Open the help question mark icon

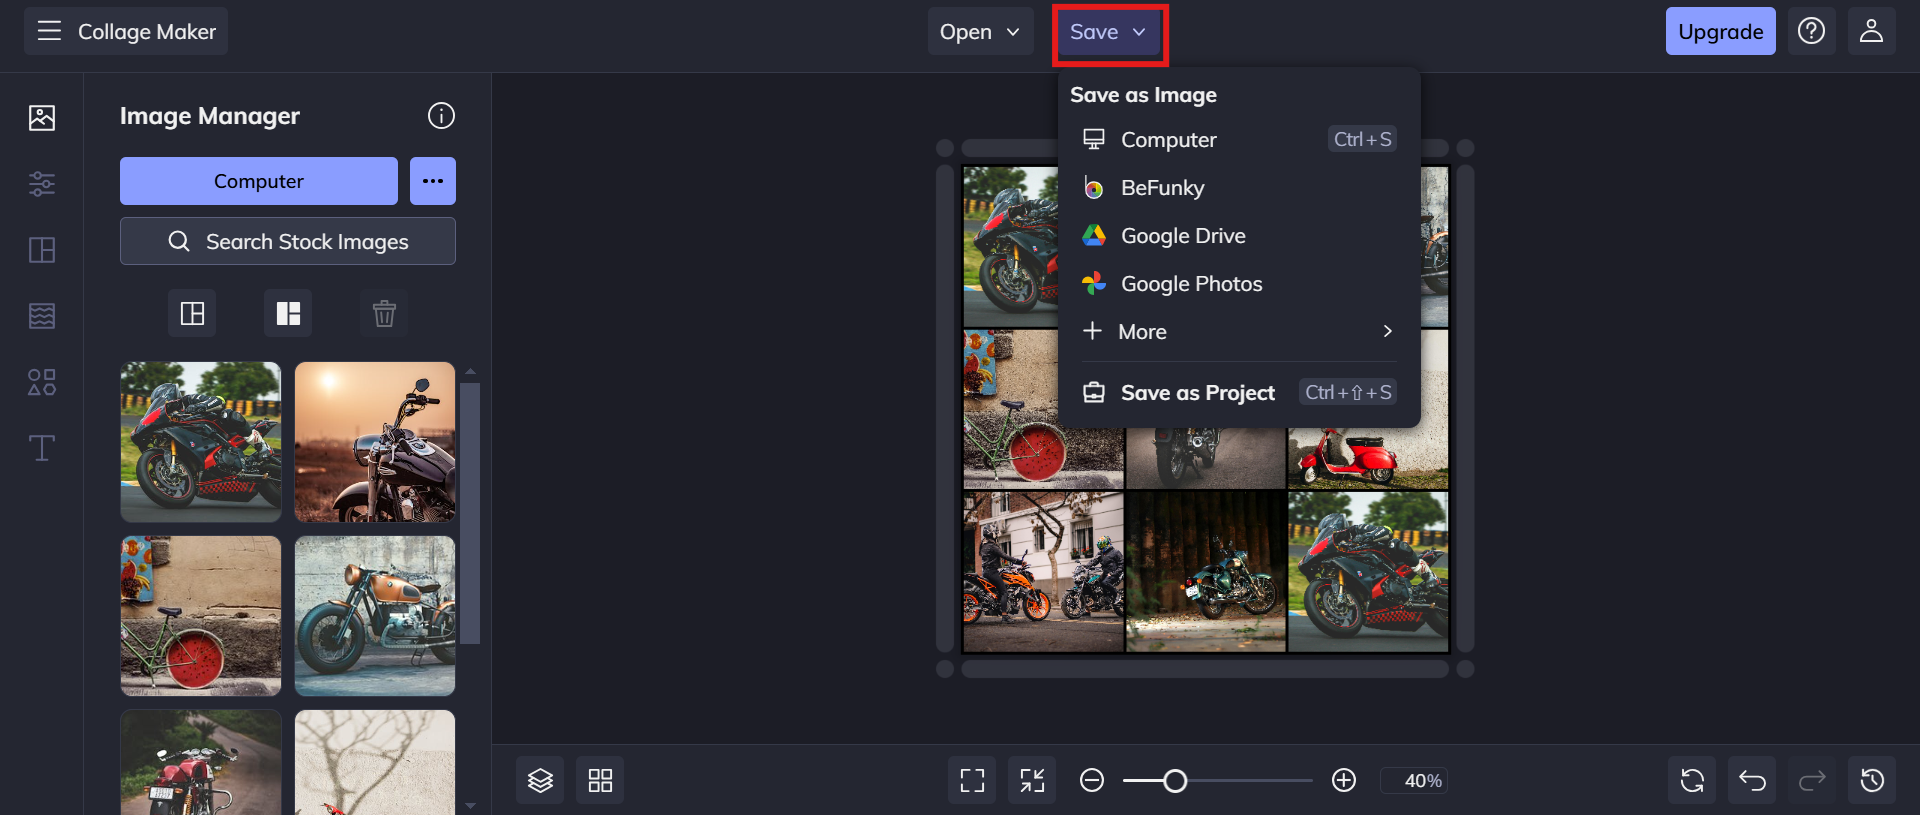(x=1811, y=31)
